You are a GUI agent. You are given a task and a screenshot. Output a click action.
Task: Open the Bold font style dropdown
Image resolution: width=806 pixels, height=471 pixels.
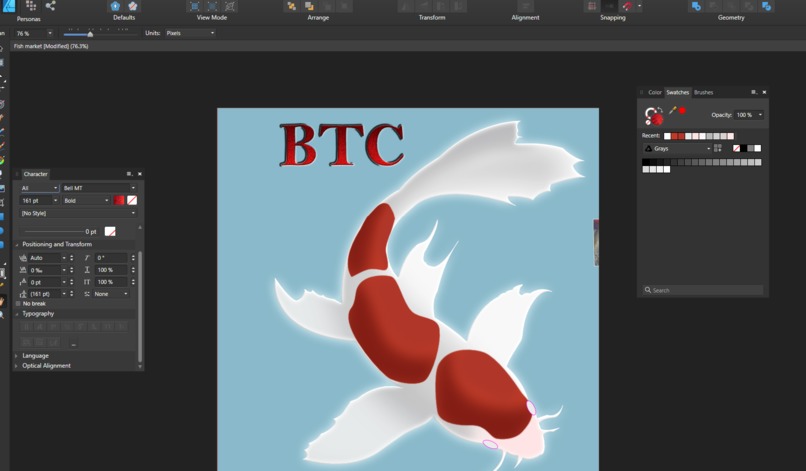click(86, 201)
